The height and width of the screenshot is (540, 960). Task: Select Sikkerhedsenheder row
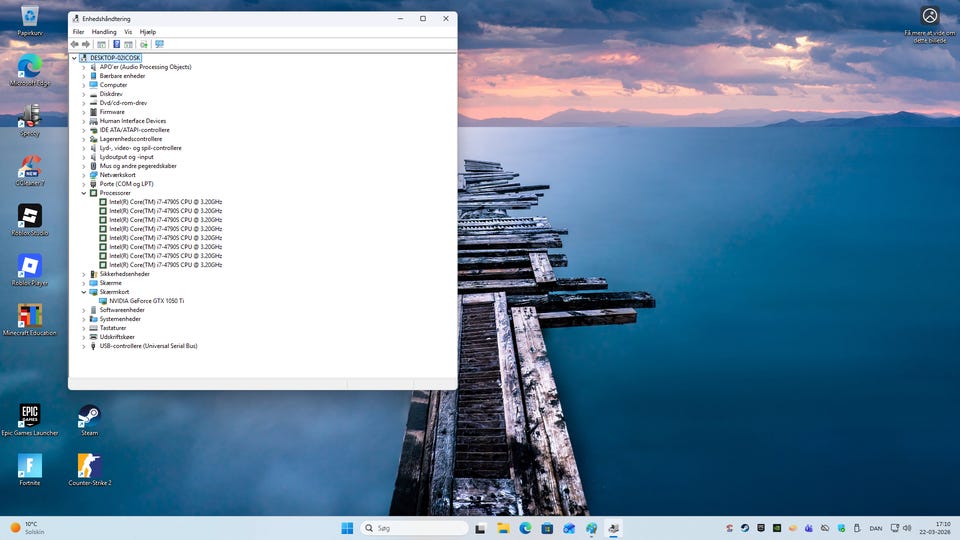[x=124, y=274]
